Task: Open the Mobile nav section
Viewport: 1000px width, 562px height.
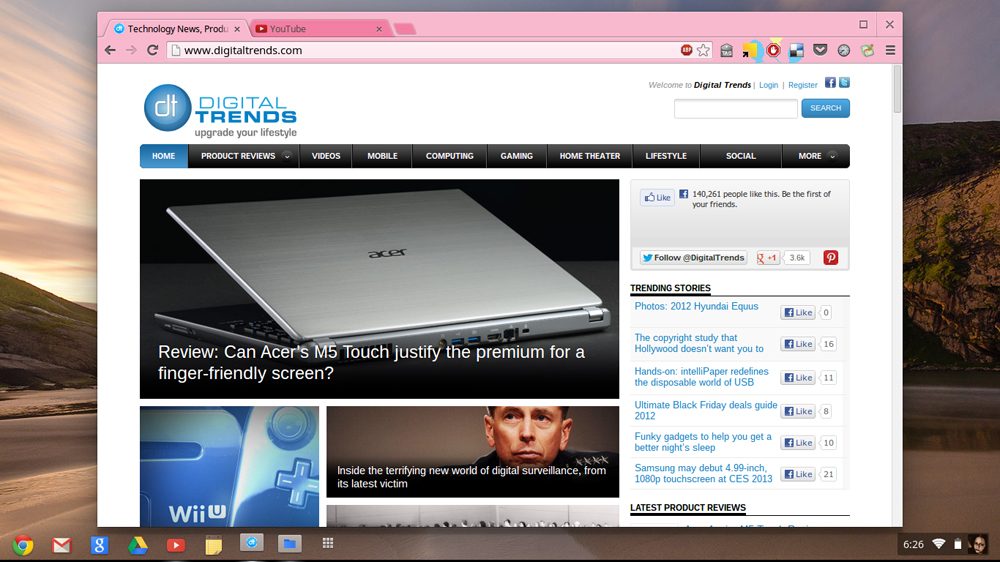Action: (382, 156)
